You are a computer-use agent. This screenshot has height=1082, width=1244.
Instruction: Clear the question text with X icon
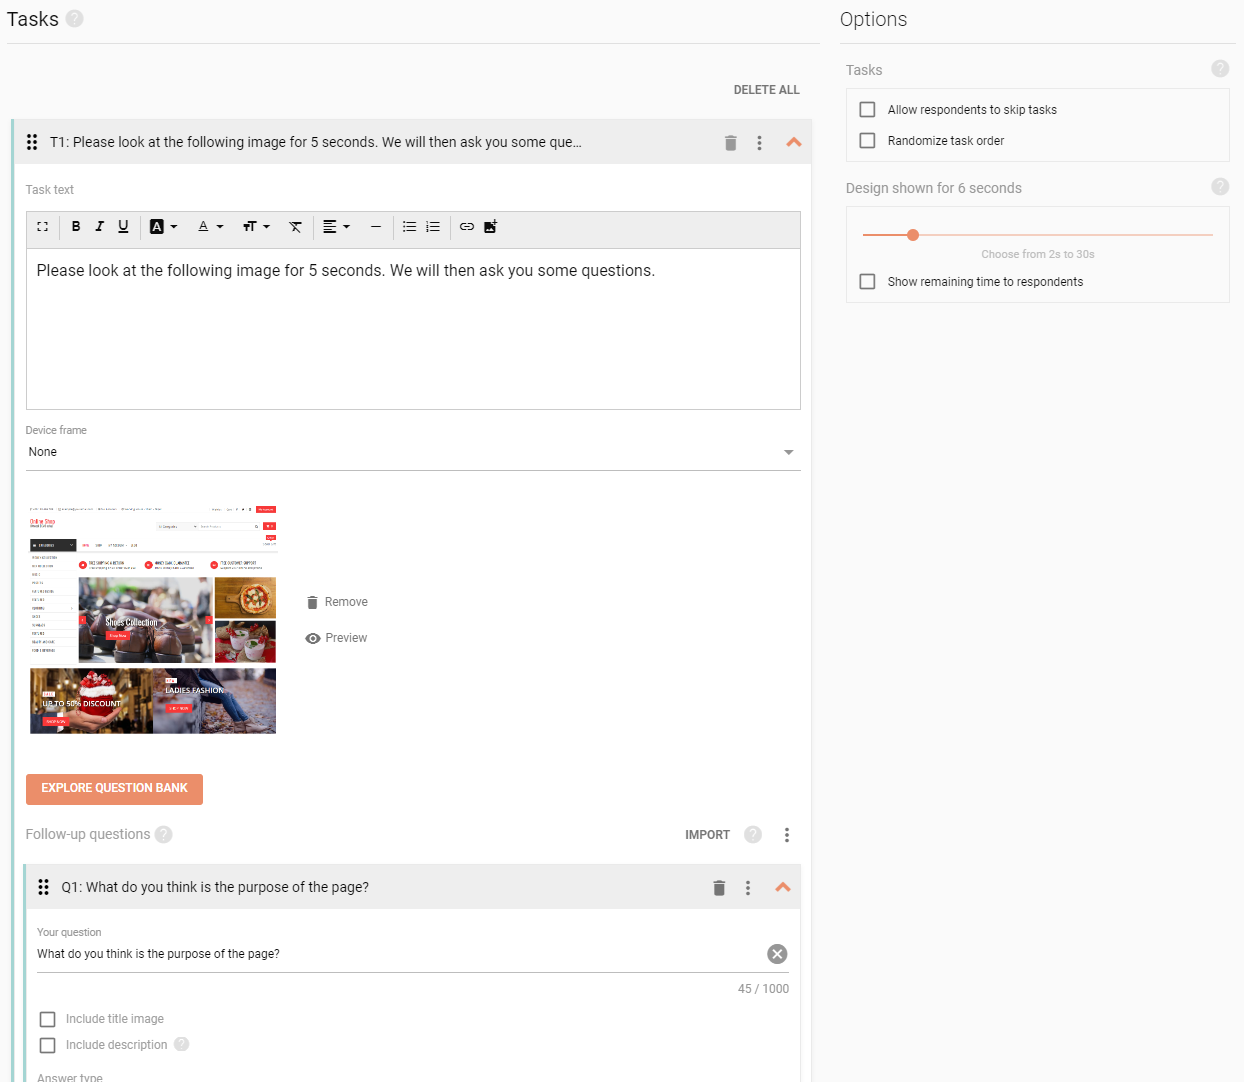[x=777, y=954]
